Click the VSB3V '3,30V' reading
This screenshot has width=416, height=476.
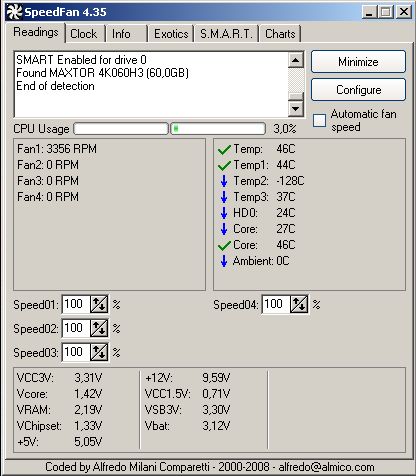pos(216,410)
